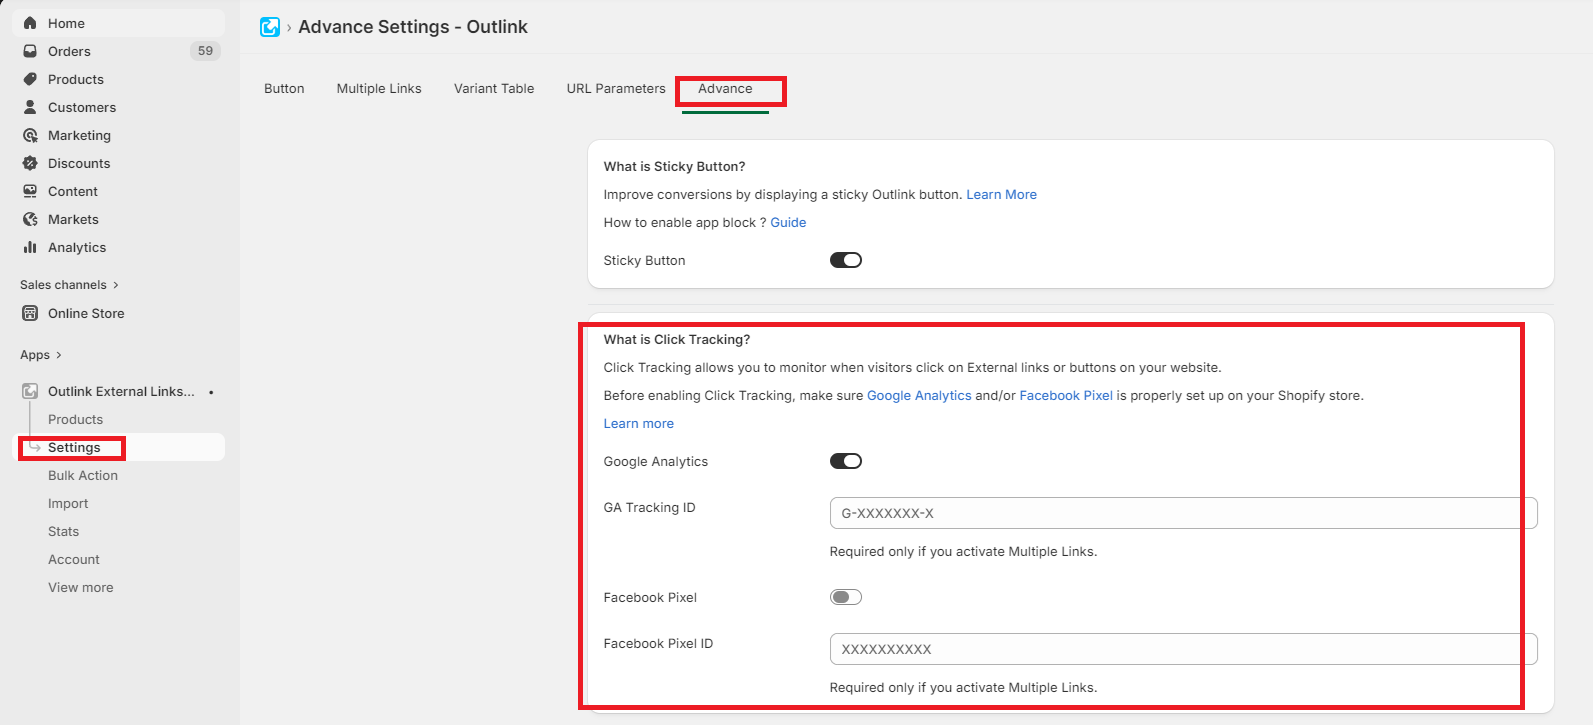This screenshot has width=1593, height=725.
Task: Click the Products tag icon
Action: click(x=30, y=79)
